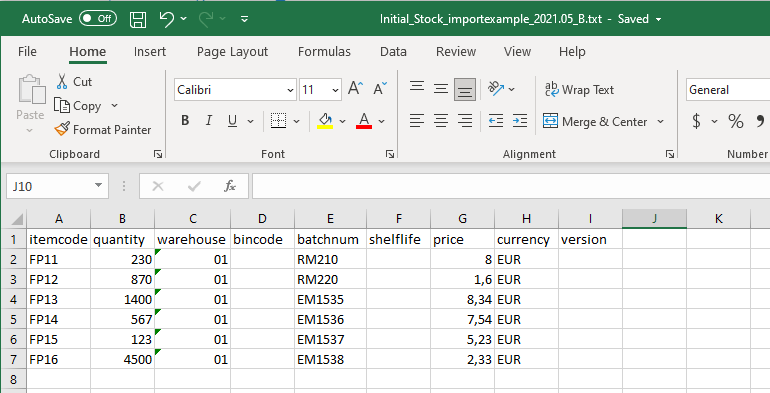770x393 pixels.
Task: Open the File menu
Action: point(27,52)
